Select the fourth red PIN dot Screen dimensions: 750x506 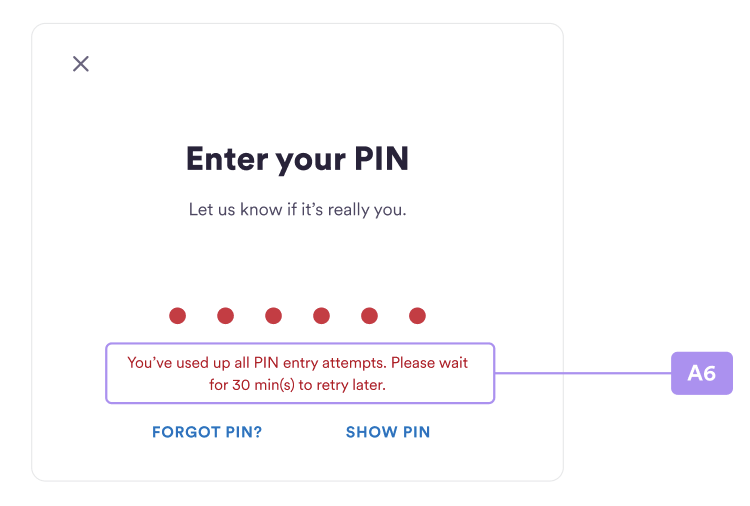(x=321, y=316)
